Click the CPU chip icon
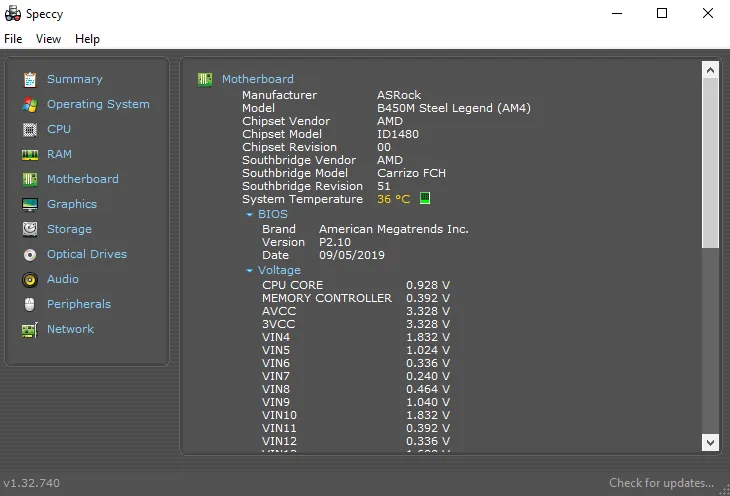The width and height of the screenshot is (730, 496). pos(30,129)
